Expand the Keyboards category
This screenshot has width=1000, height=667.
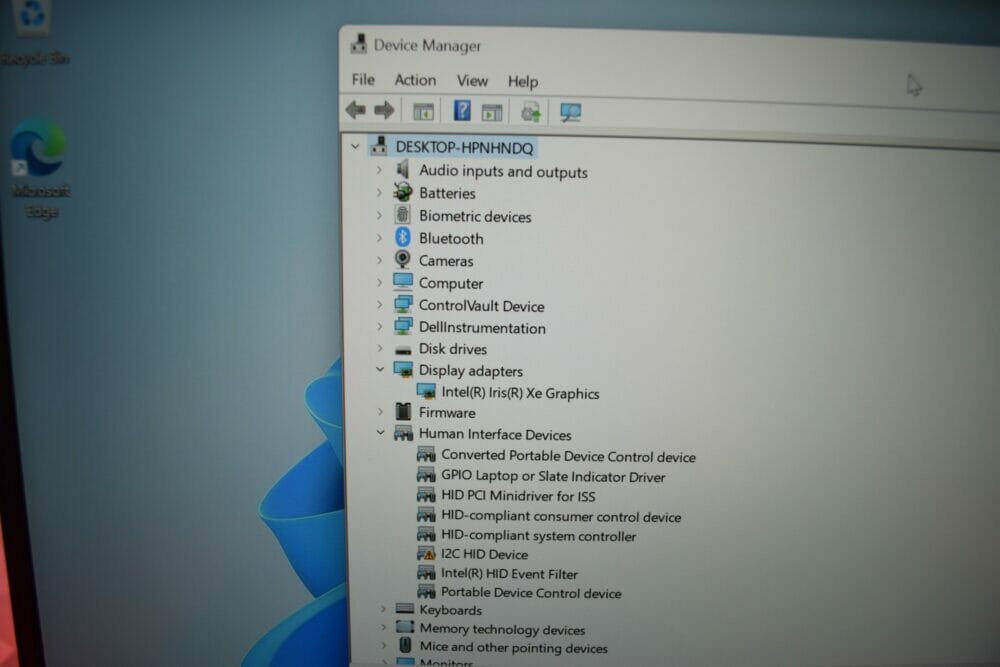coord(383,609)
